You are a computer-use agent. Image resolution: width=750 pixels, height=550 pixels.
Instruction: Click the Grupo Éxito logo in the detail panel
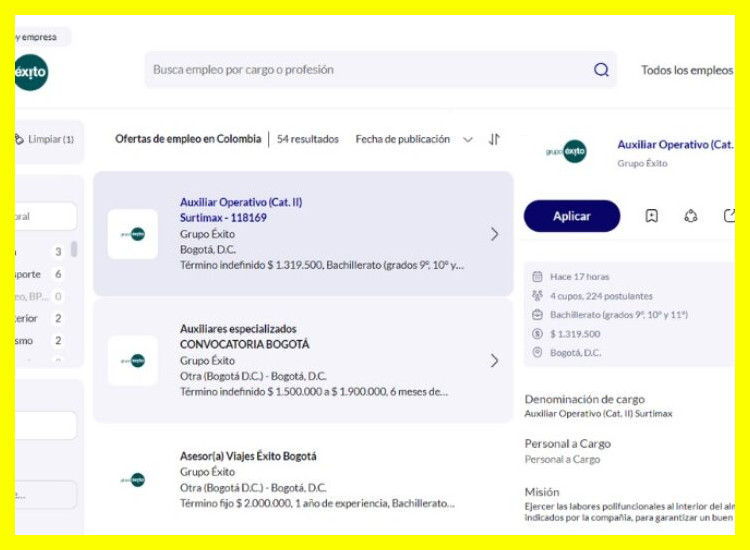(x=566, y=151)
